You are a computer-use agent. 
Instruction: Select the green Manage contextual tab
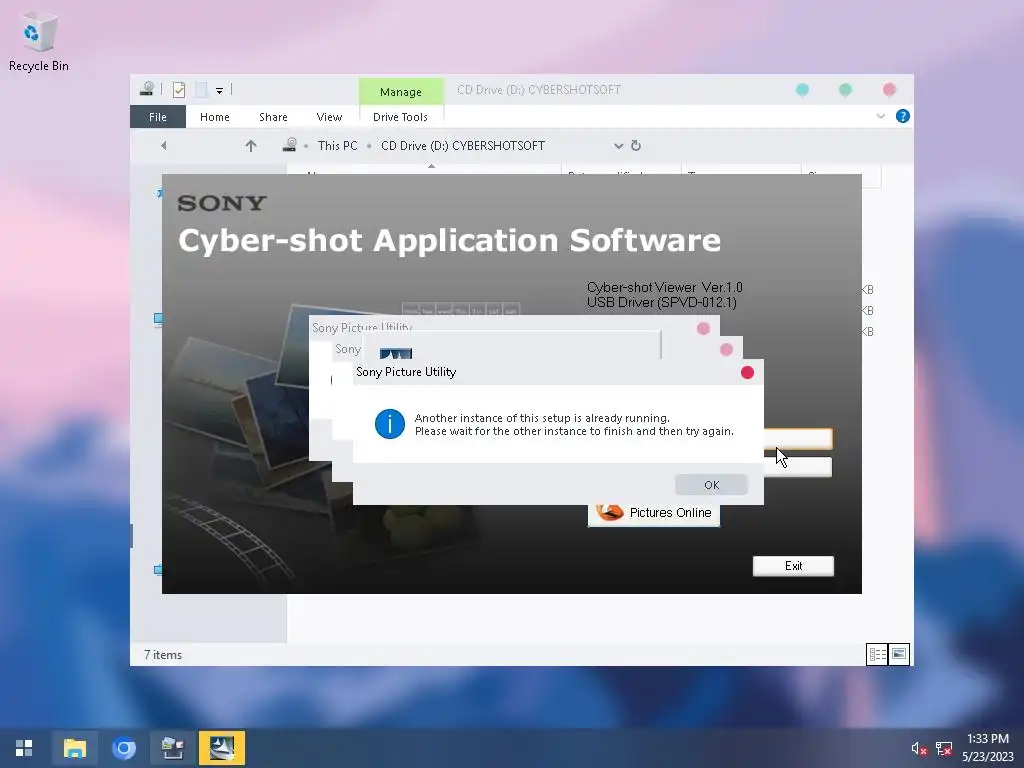point(401,92)
